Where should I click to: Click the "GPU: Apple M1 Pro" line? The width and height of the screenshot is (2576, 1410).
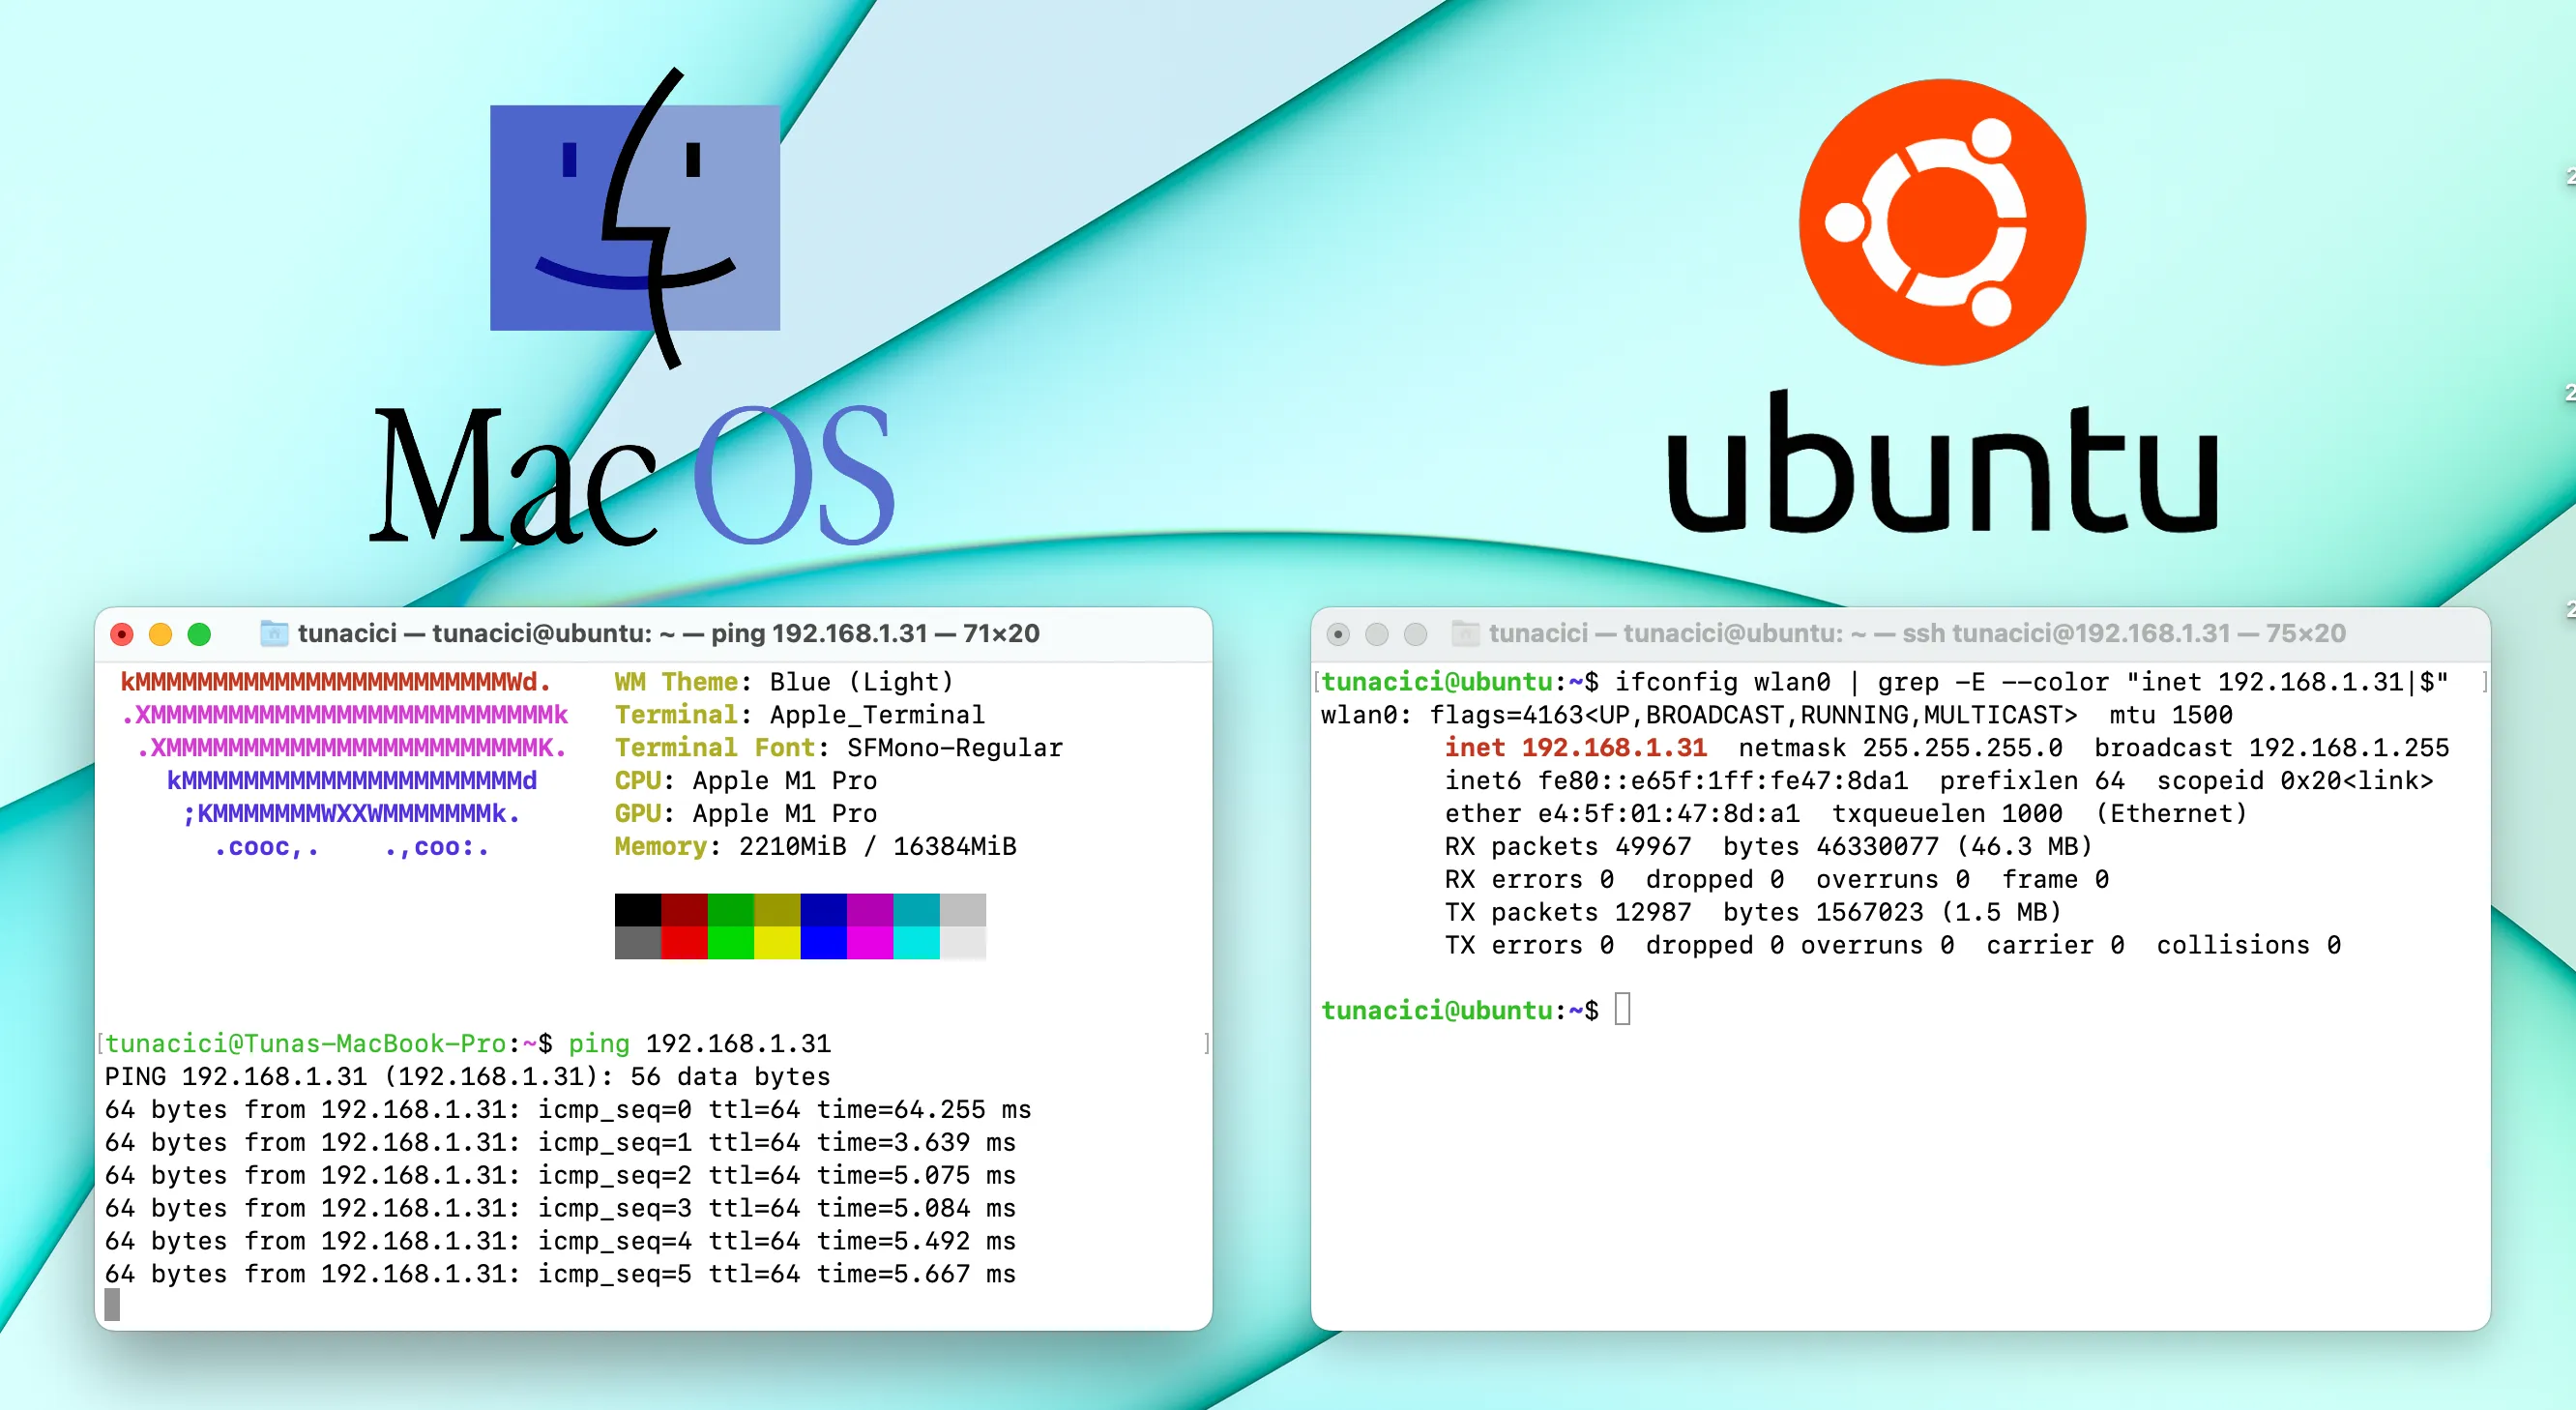(x=745, y=814)
